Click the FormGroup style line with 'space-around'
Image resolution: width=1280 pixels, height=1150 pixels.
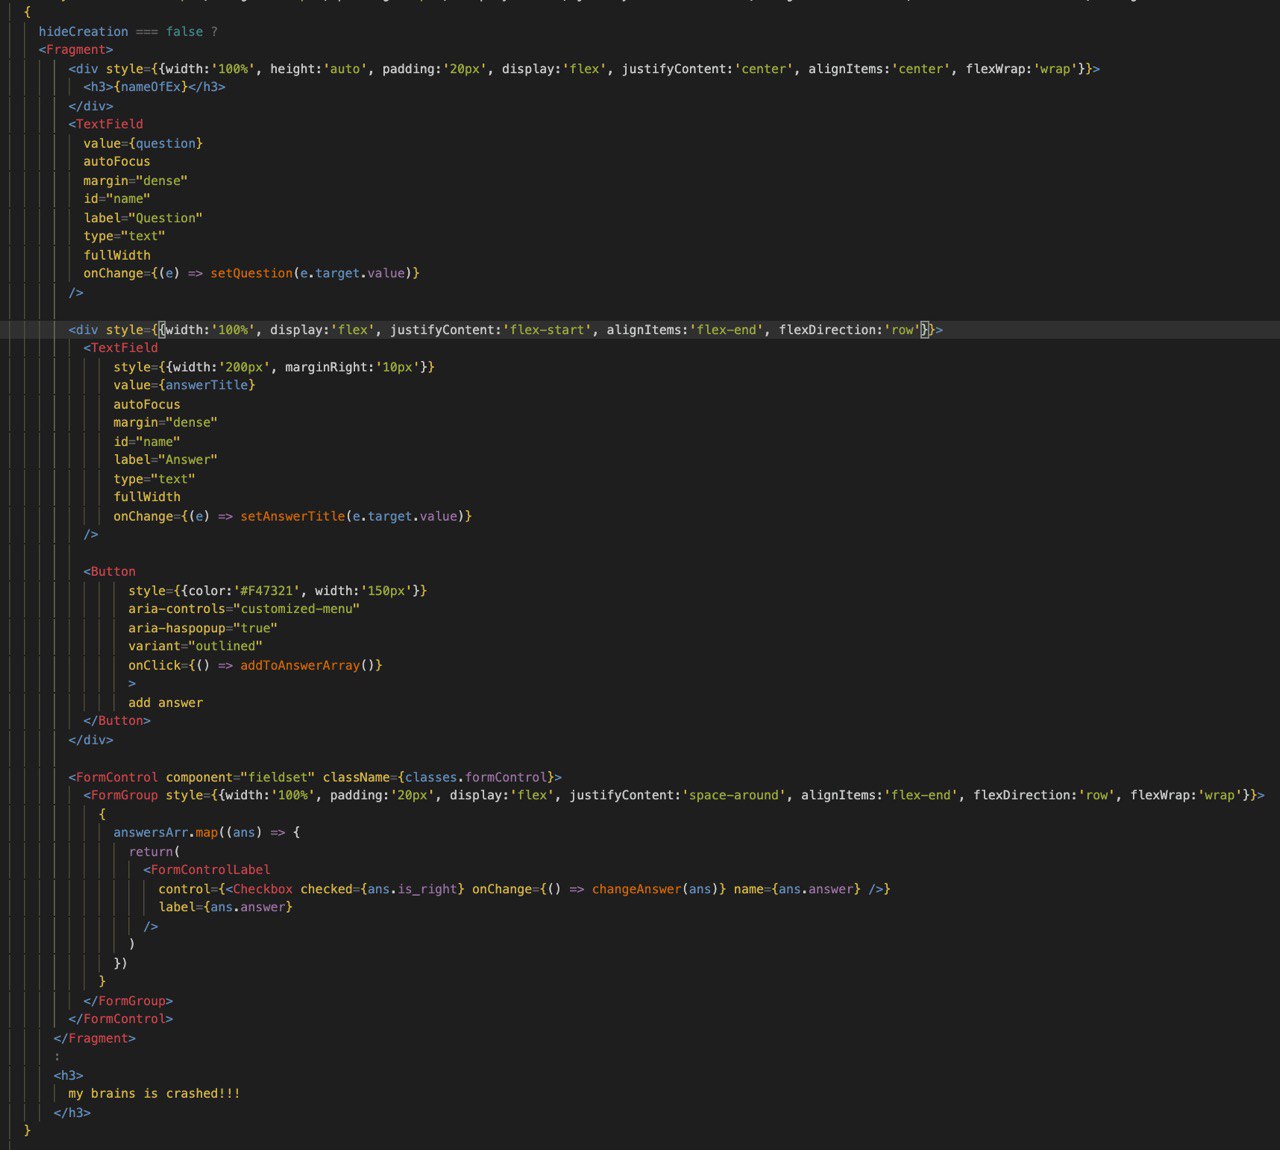[x=674, y=795]
